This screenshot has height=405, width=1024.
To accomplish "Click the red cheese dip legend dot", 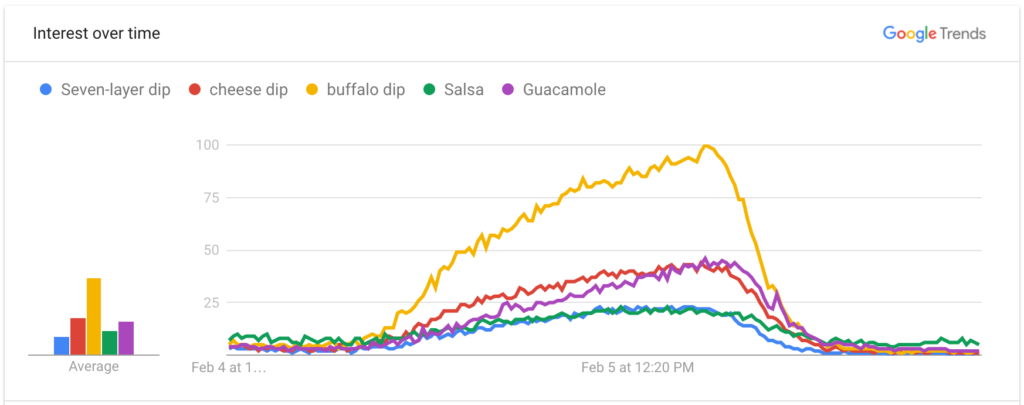I will tap(194, 90).
